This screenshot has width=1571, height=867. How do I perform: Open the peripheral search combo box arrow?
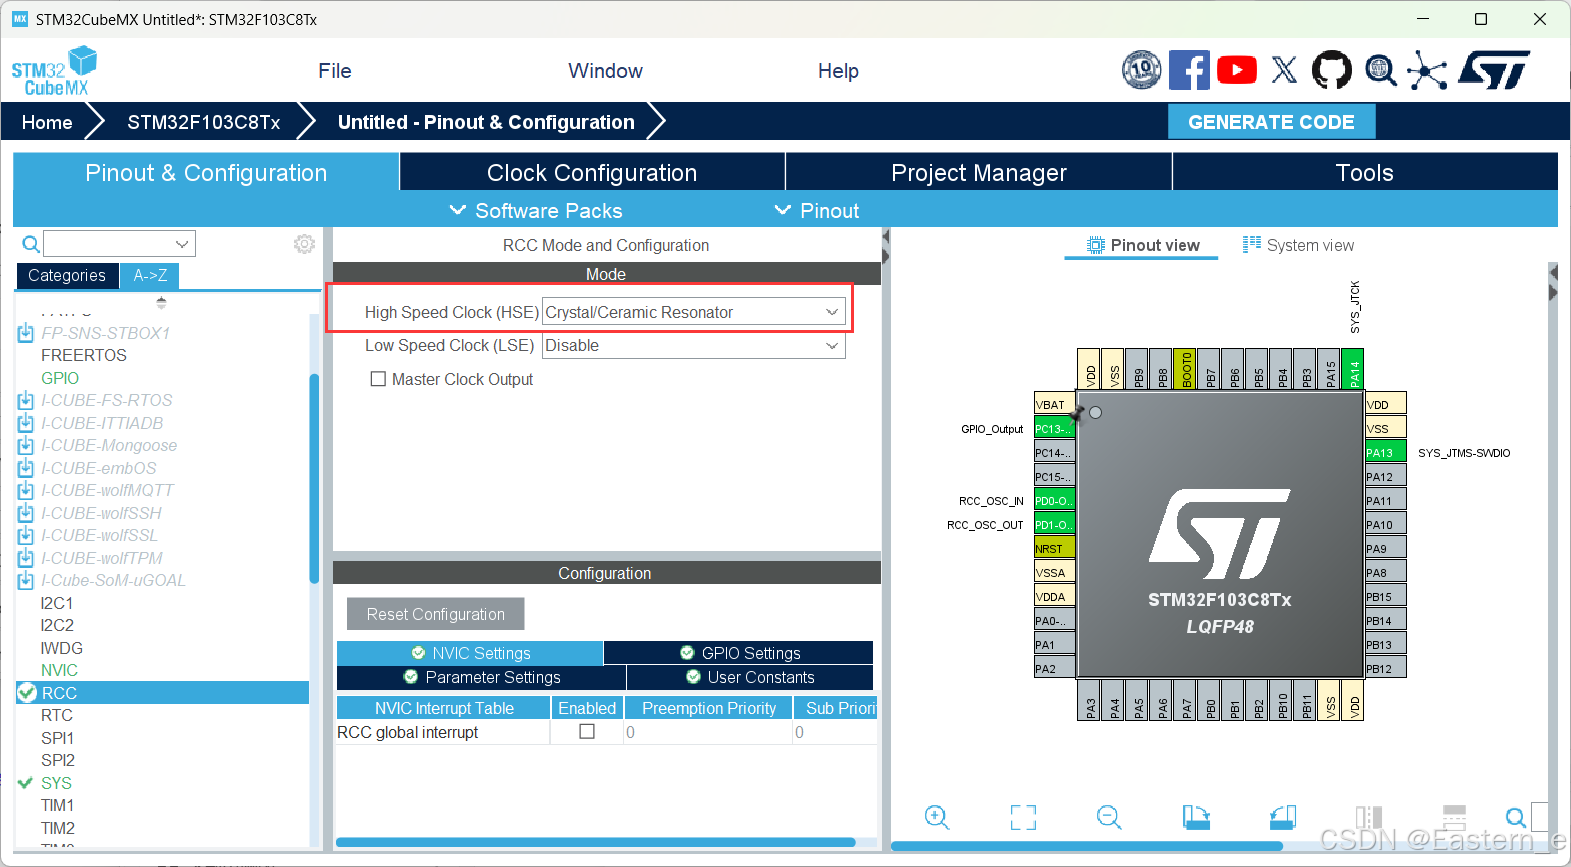click(182, 244)
